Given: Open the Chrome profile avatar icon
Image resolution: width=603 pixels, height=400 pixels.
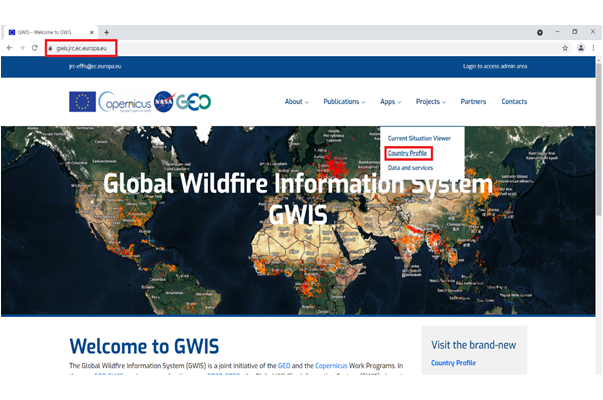Looking at the screenshot, I should pyautogui.click(x=580, y=47).
